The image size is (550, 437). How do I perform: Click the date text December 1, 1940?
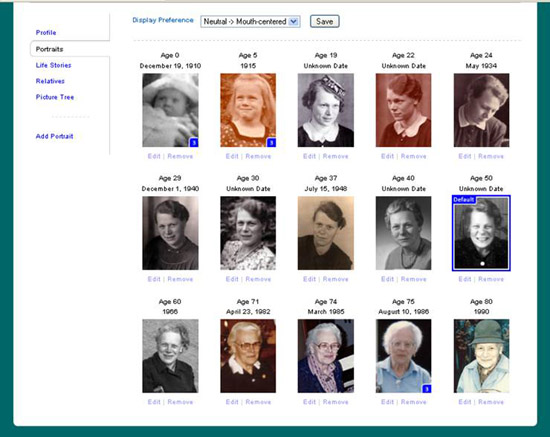click(x=170, y=189)
